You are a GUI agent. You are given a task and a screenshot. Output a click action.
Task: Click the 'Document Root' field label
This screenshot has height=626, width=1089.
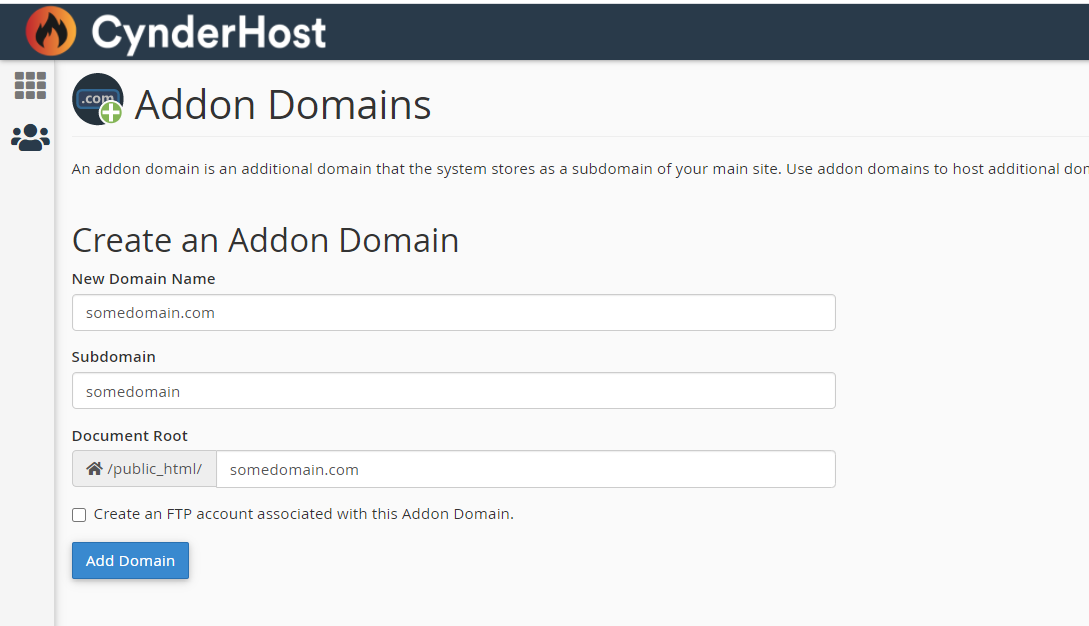pos(130,436)
